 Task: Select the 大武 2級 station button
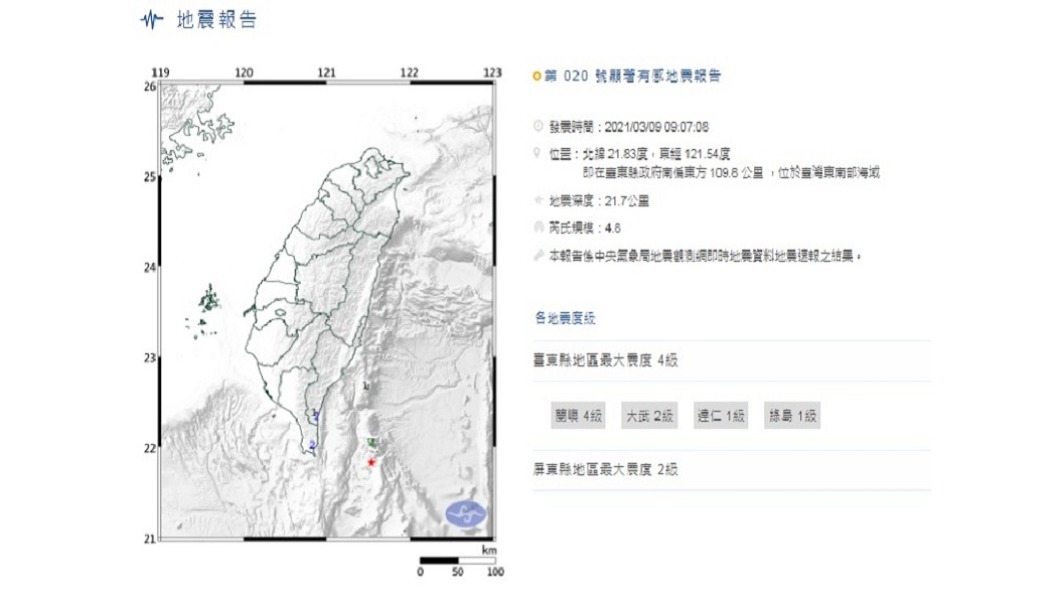tap(650, 416)
